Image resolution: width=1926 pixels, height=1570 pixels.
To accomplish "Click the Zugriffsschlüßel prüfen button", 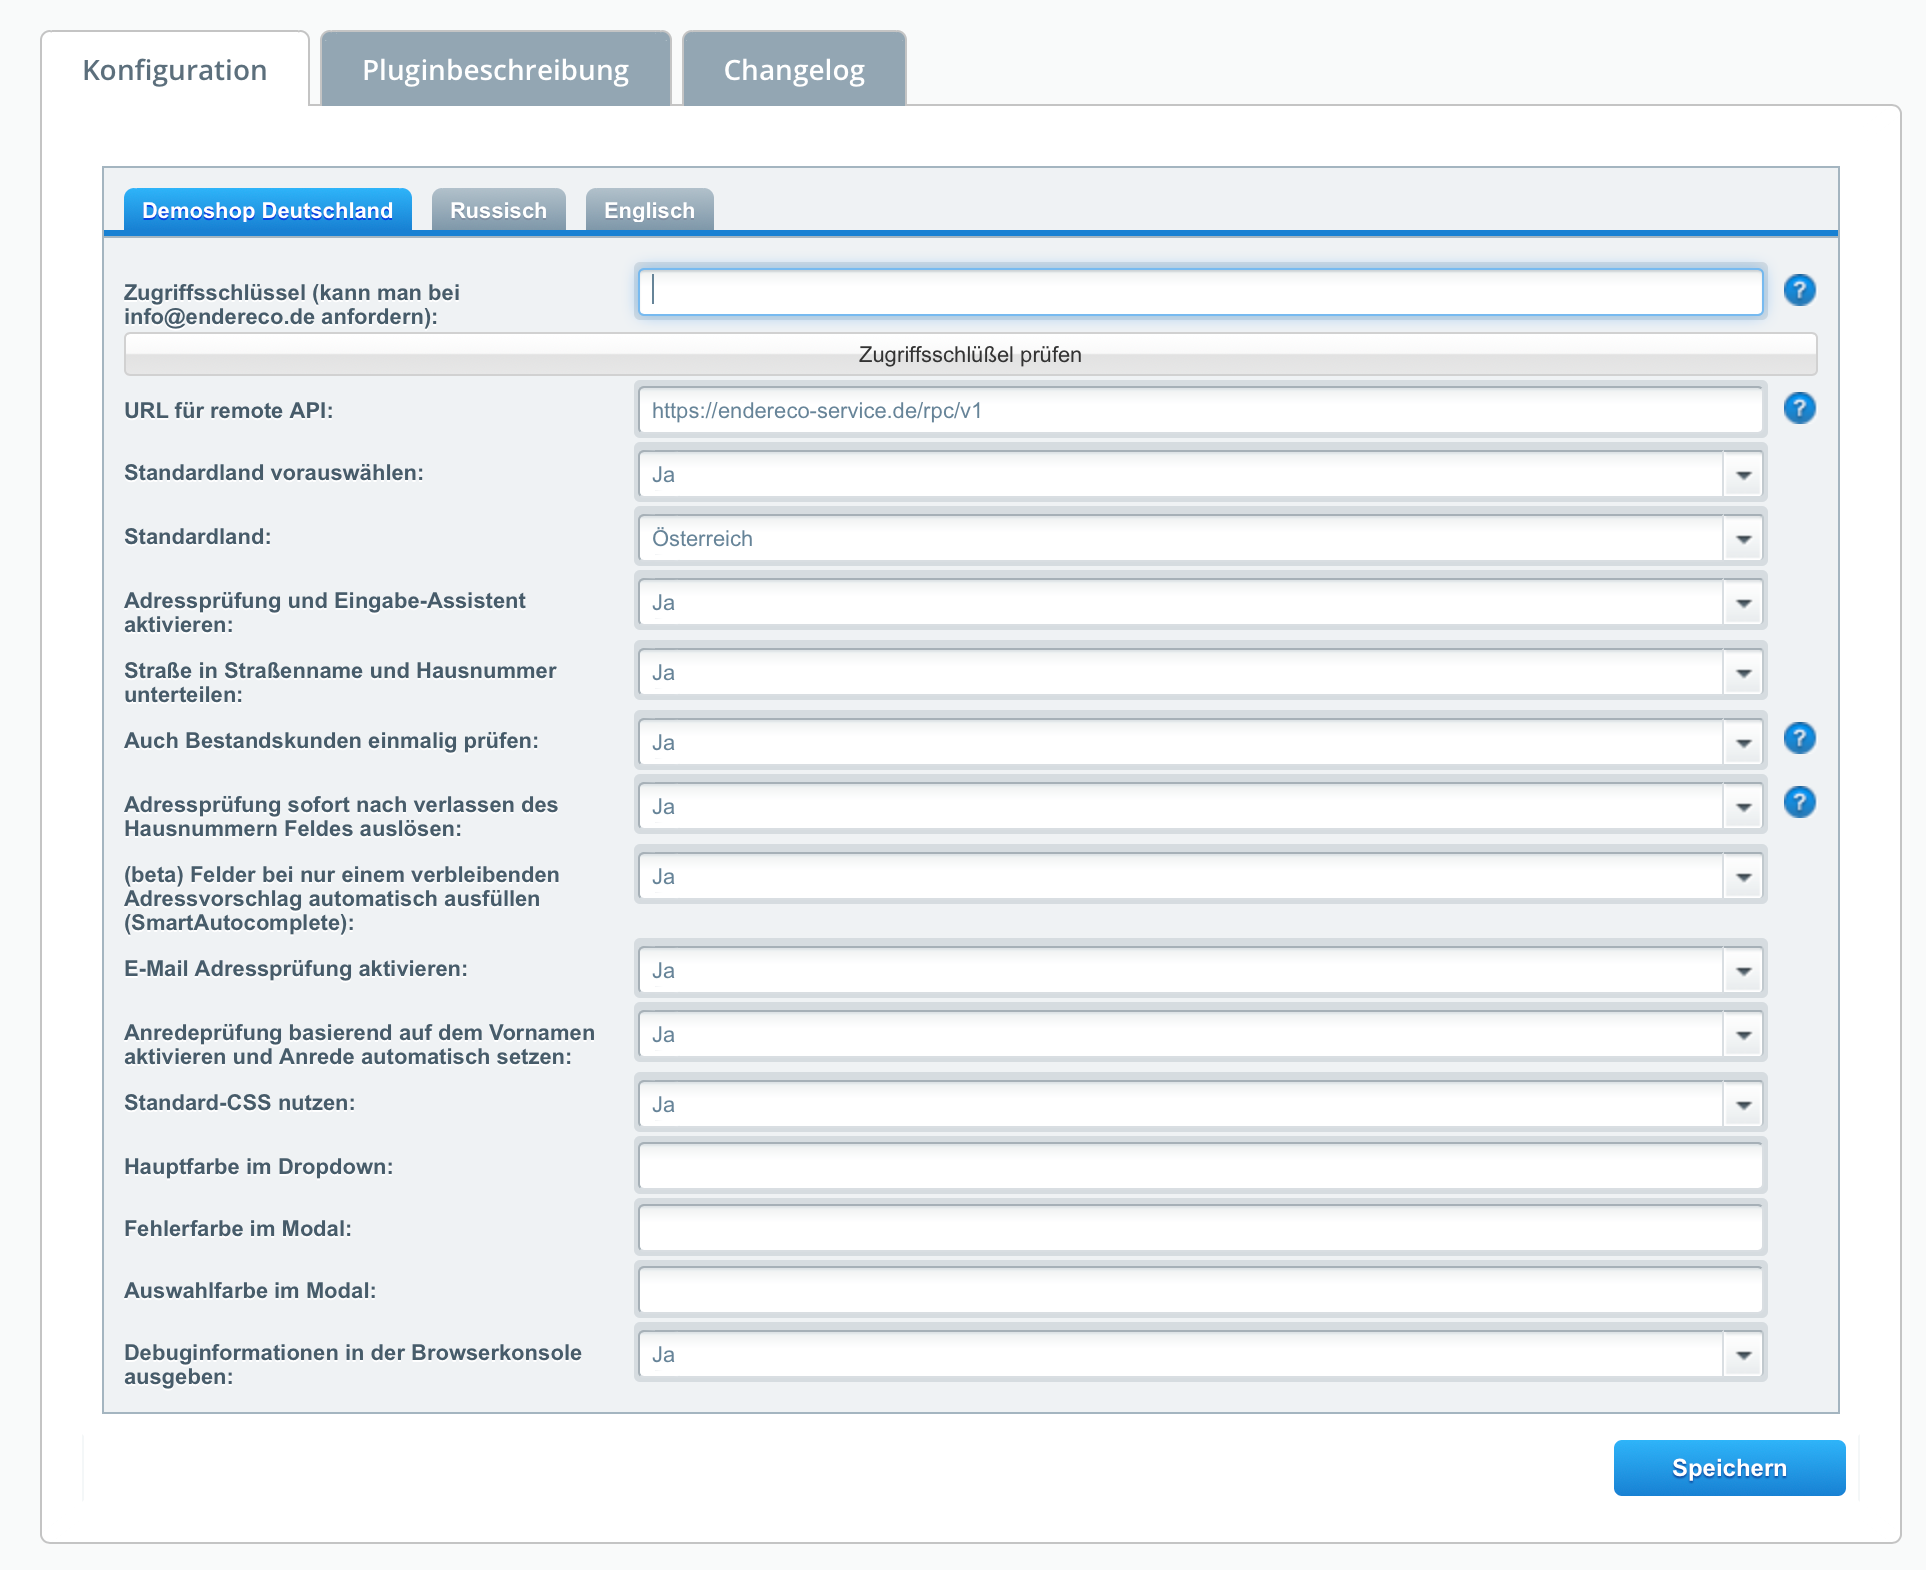I will click(970, 354).
